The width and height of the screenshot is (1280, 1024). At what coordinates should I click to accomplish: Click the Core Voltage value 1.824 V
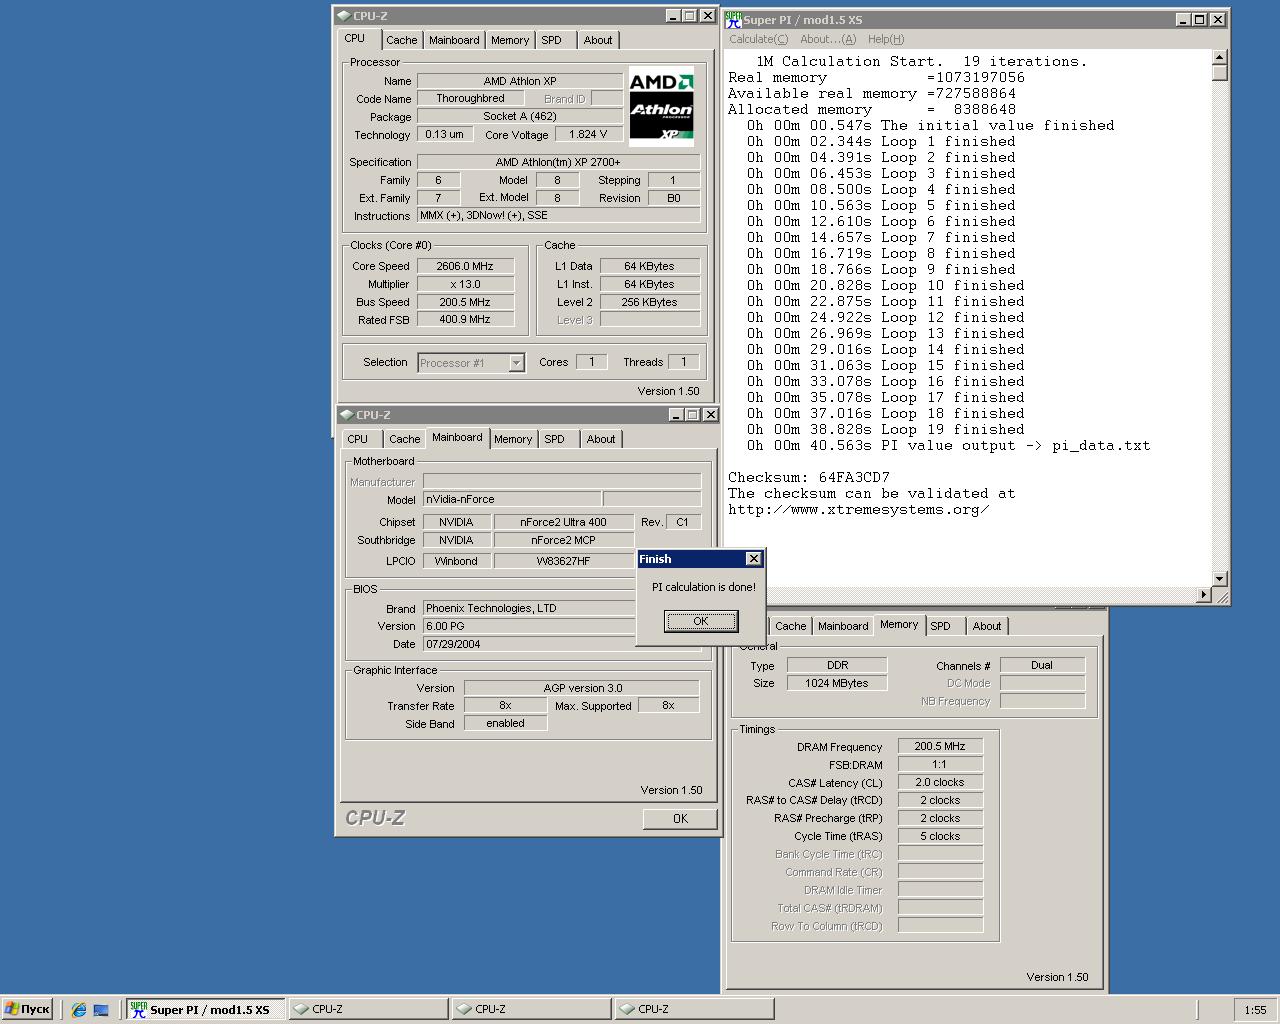[x=588, y=134]
